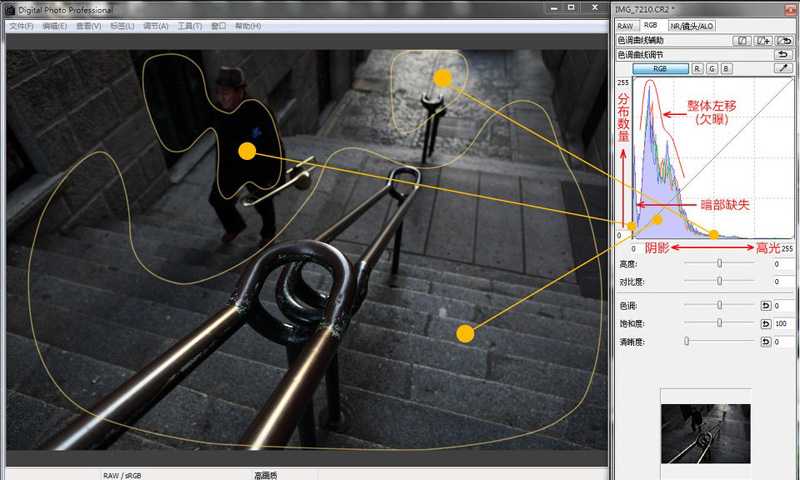Open the 窗口 menu

[x=219, y=26]
